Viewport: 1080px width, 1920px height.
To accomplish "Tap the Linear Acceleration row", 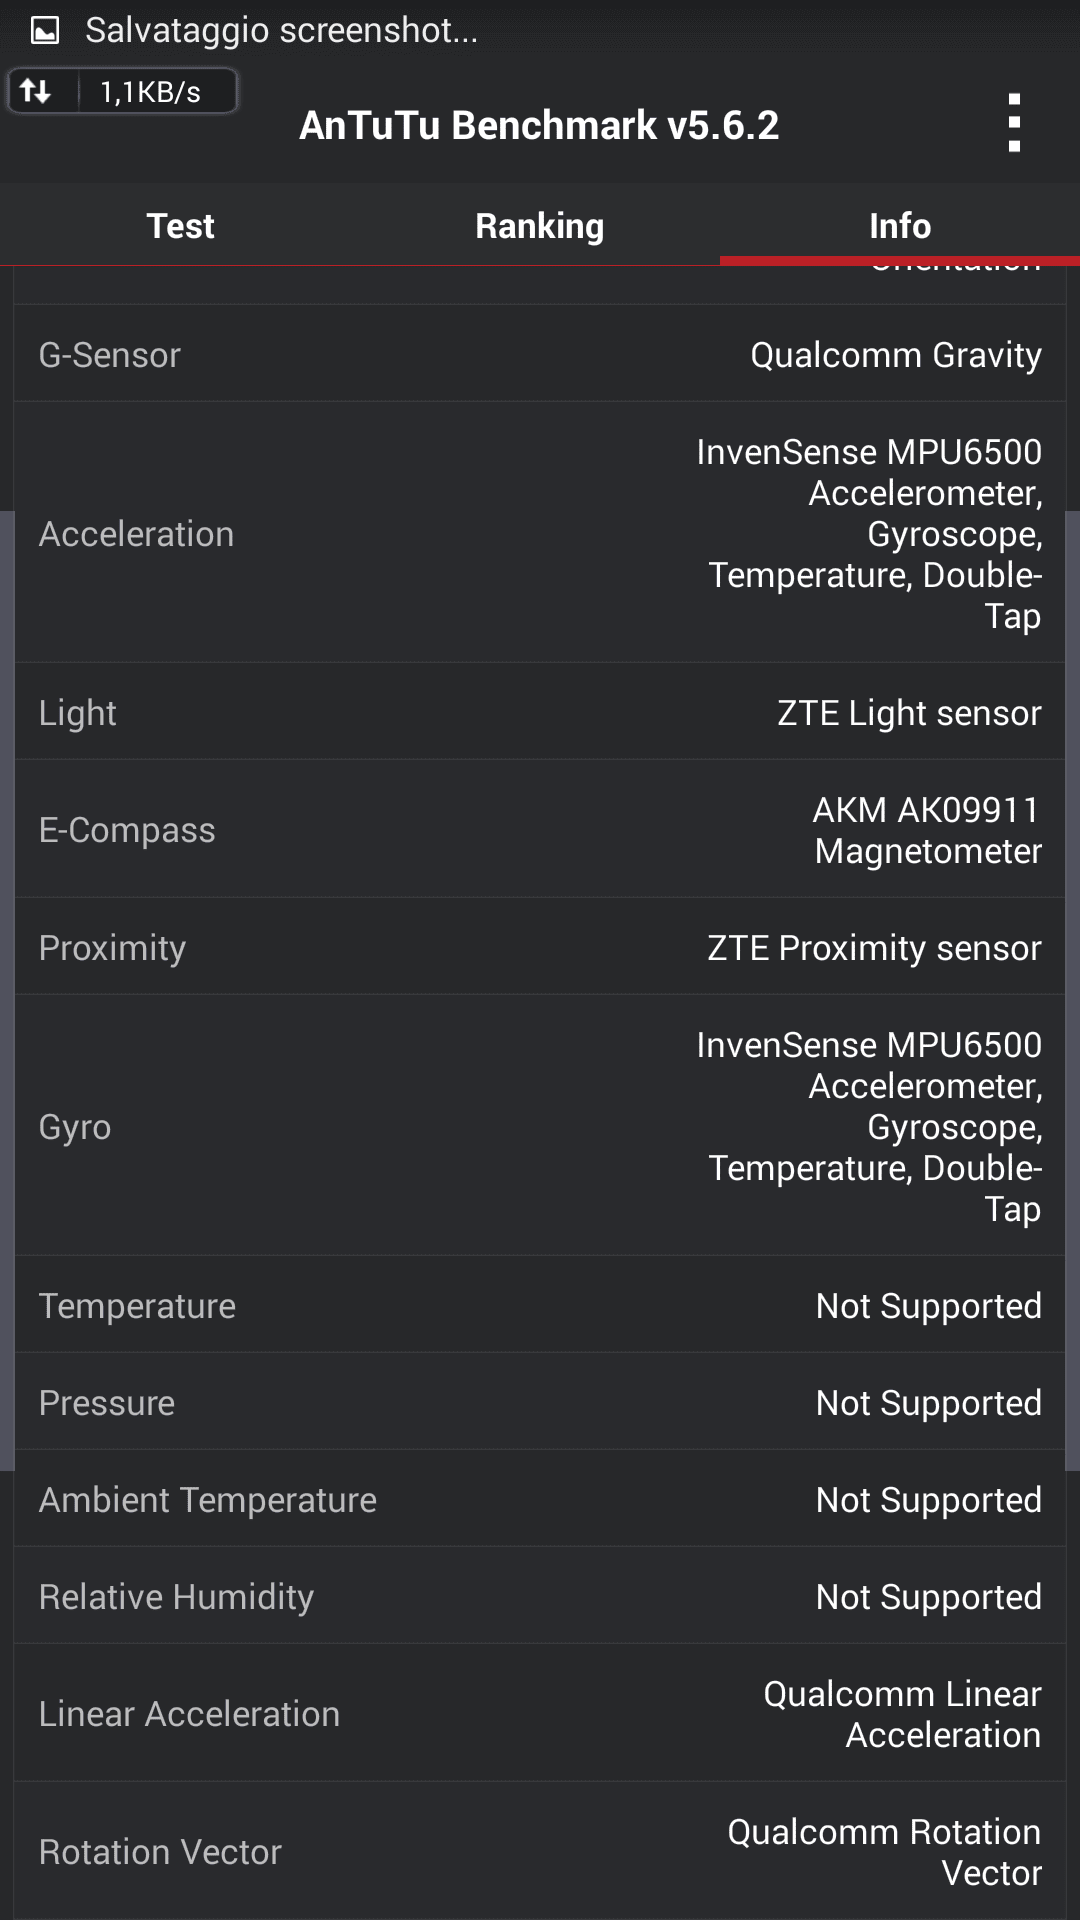I will pyautogui.click(x=540, y=1713).
